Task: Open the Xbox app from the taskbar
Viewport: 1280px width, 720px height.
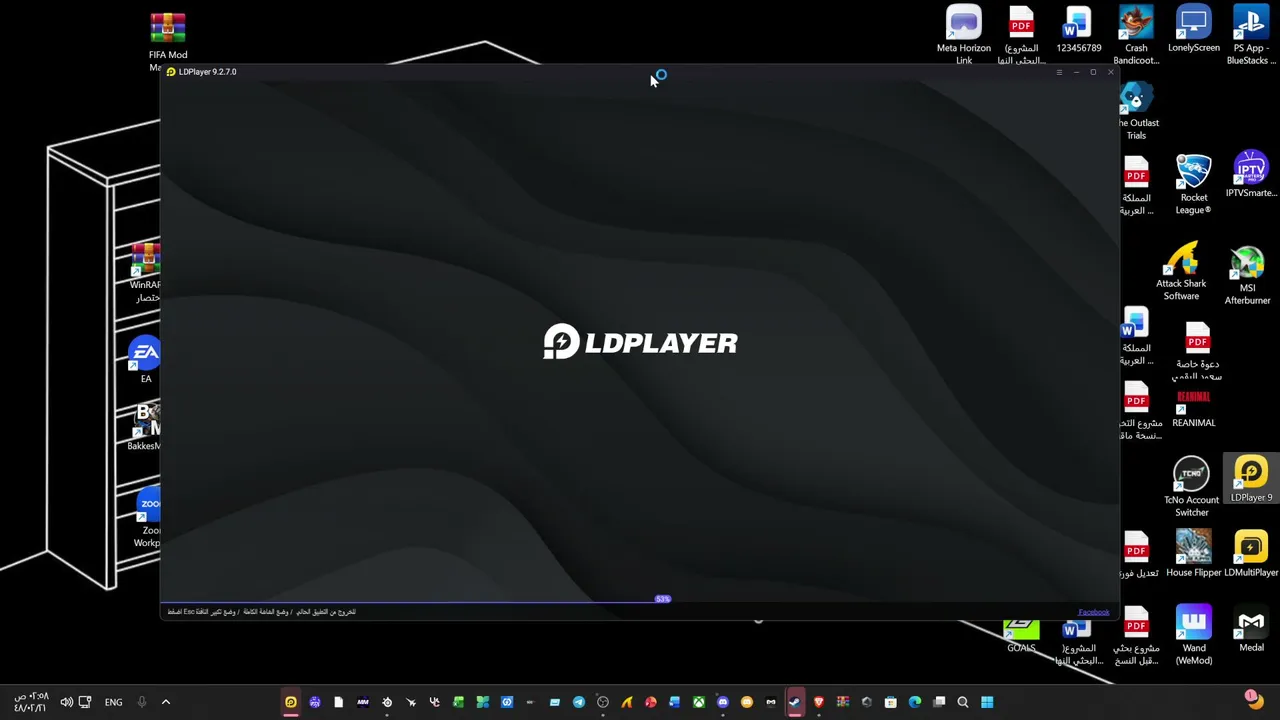Action: tap(699, 702)
